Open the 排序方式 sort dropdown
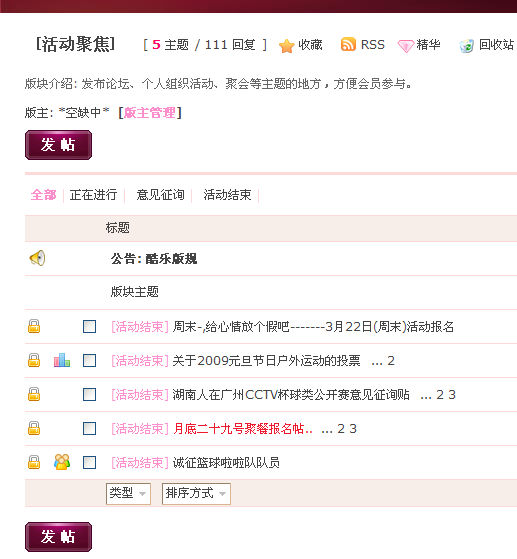The width and height of the screenshot is (517, 559). 196,494
